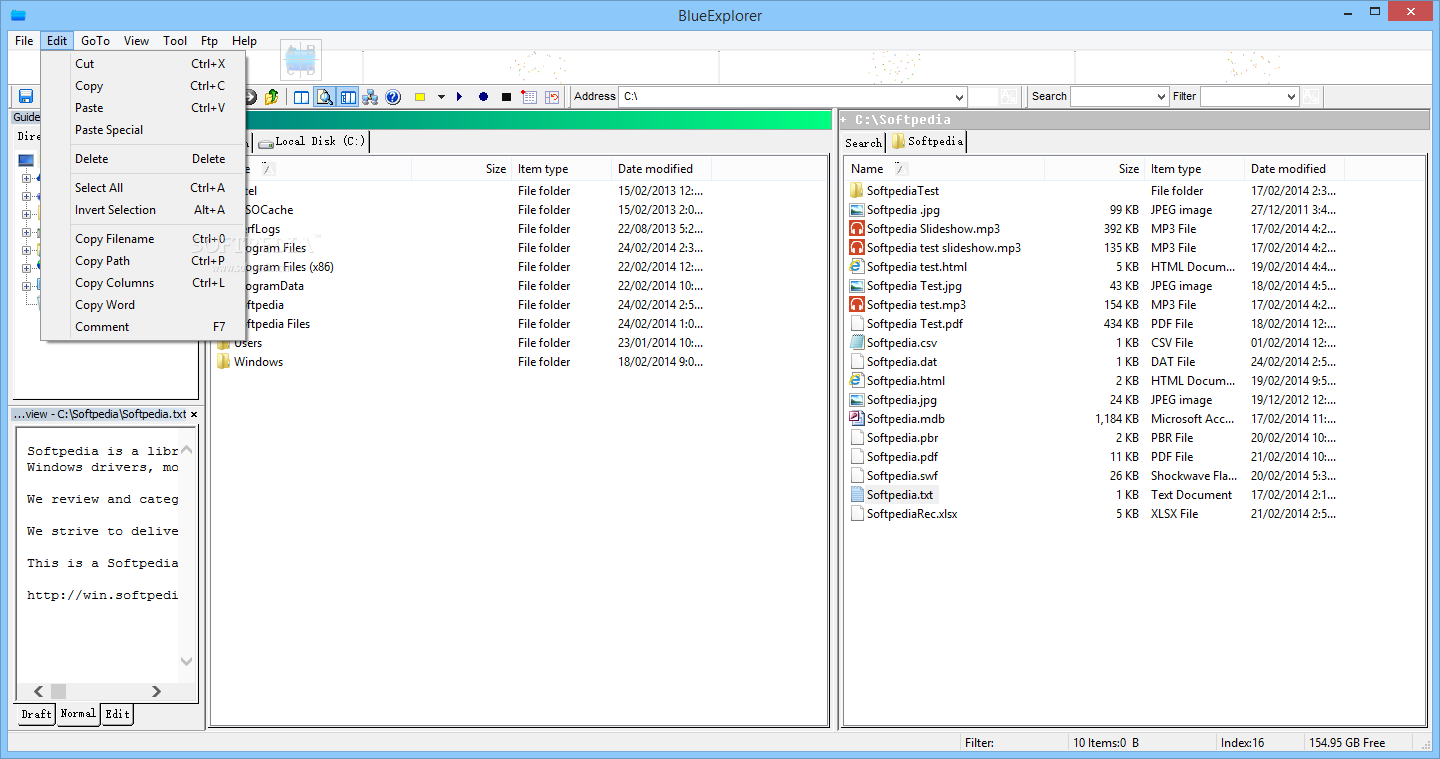This screenshot has height=759, width=1440.
Task: Toggle the tree panel layout toolbar icon
Action: pos(348,97)
